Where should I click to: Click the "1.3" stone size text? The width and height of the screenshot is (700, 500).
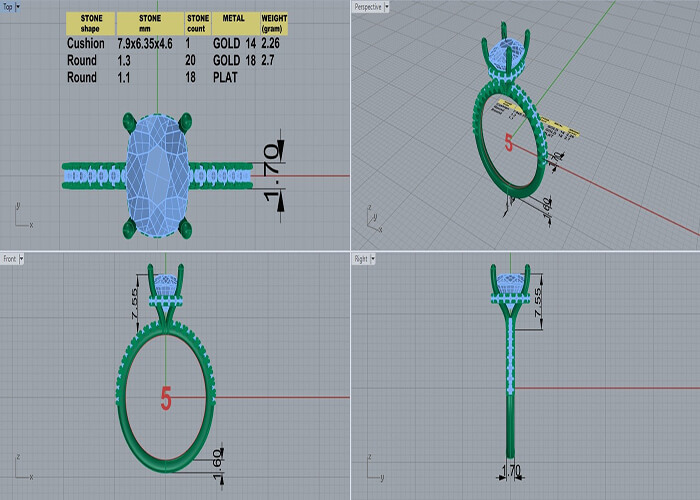coord(124,60)
